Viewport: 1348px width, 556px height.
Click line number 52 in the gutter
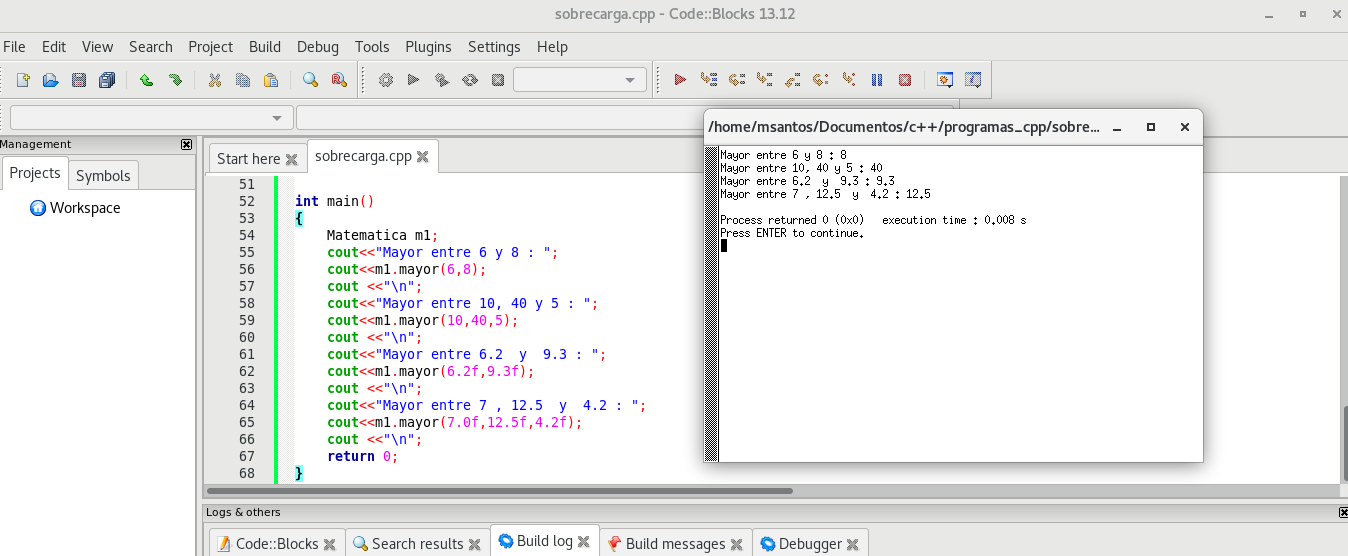(x=247, y=201)
